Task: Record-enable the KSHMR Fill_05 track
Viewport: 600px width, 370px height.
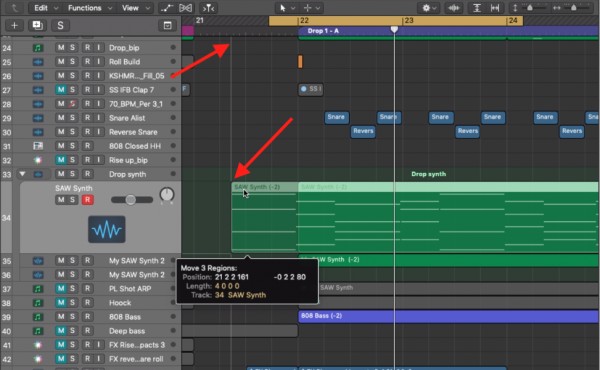Action: [x=88, y=76]
